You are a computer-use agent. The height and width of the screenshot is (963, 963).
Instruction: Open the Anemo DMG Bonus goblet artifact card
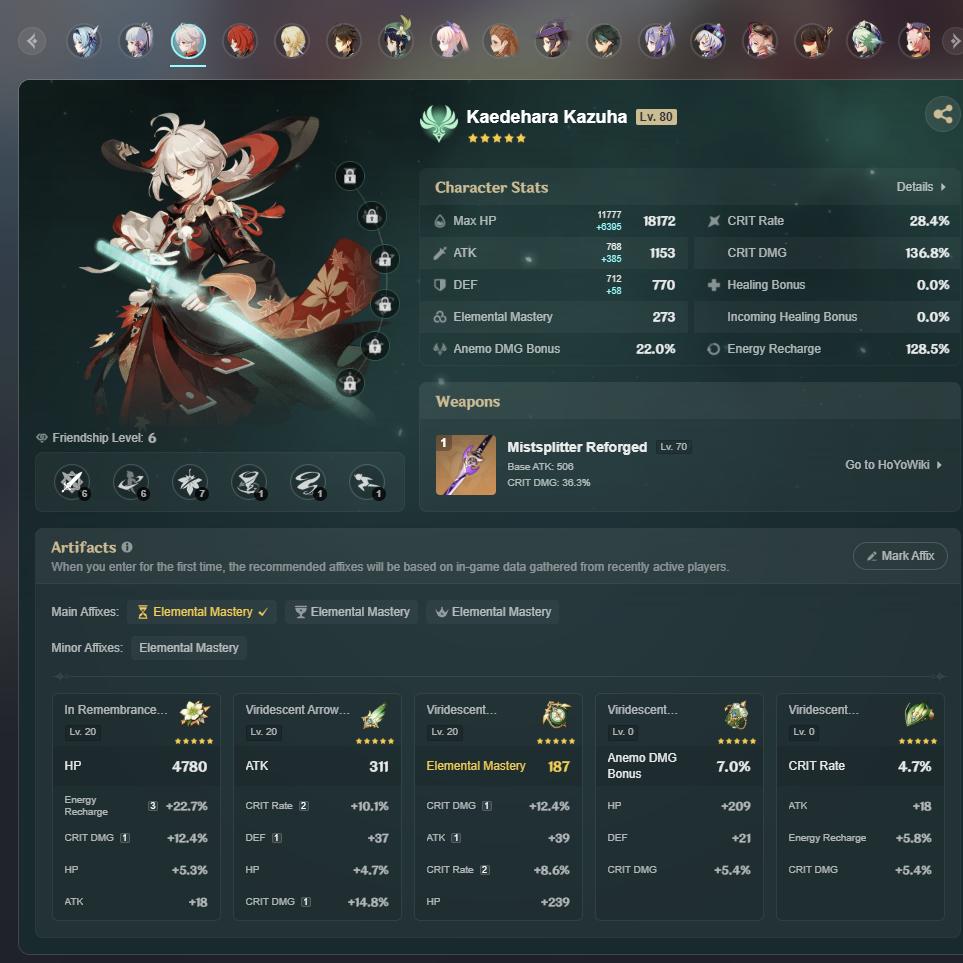(679, 806)
